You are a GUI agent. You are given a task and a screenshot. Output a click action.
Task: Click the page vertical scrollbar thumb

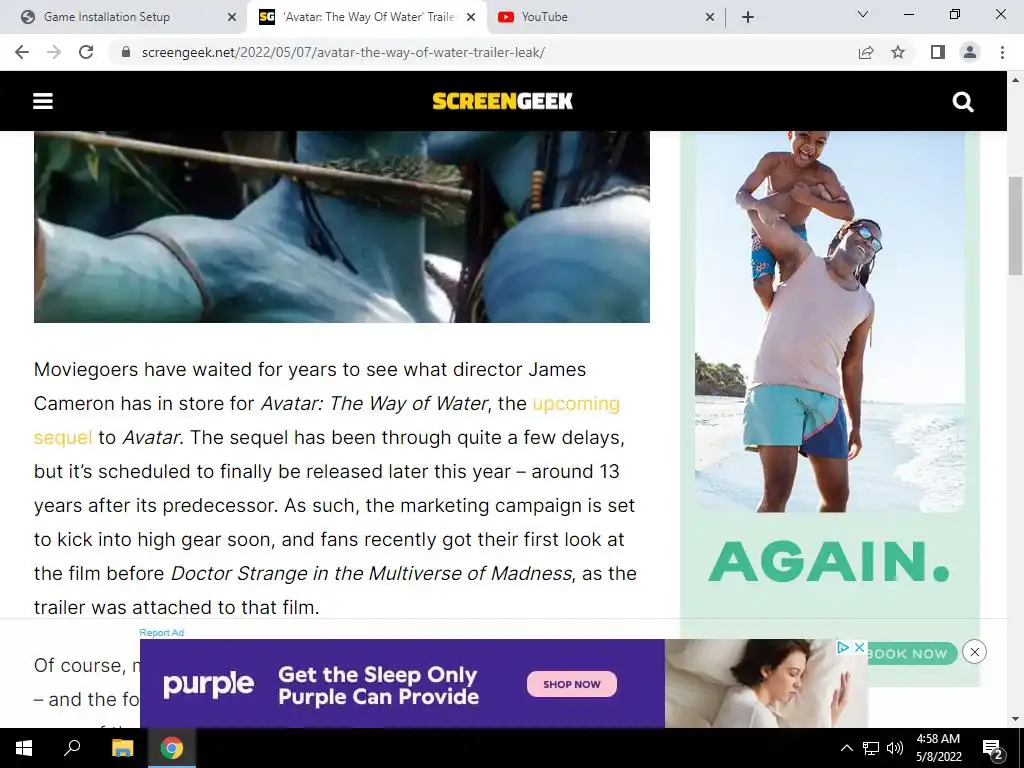click(x=1015, y=226)
